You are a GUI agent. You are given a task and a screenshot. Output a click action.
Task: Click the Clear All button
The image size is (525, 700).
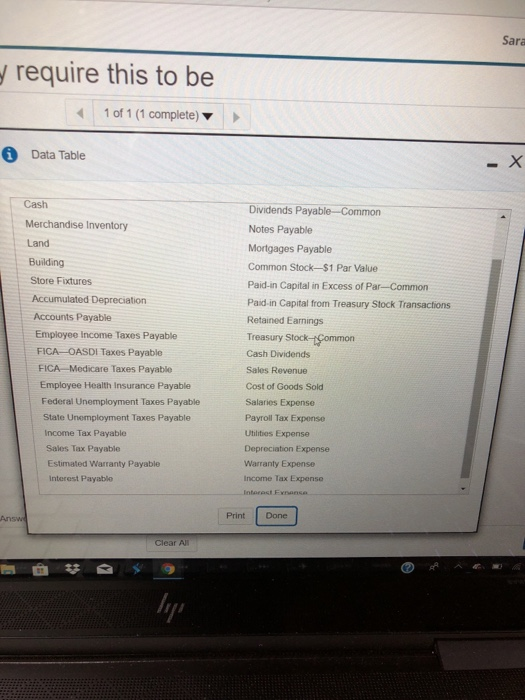172,543
